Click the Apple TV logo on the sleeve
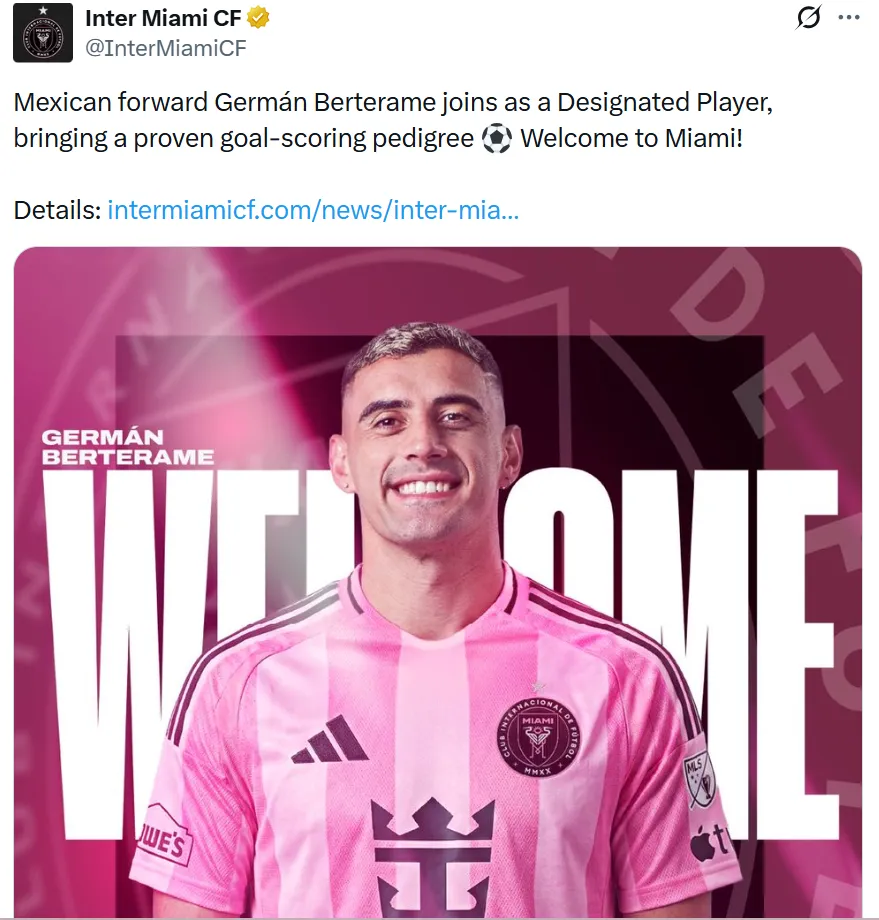Screen dimensions: 879x920 [711, 841]
